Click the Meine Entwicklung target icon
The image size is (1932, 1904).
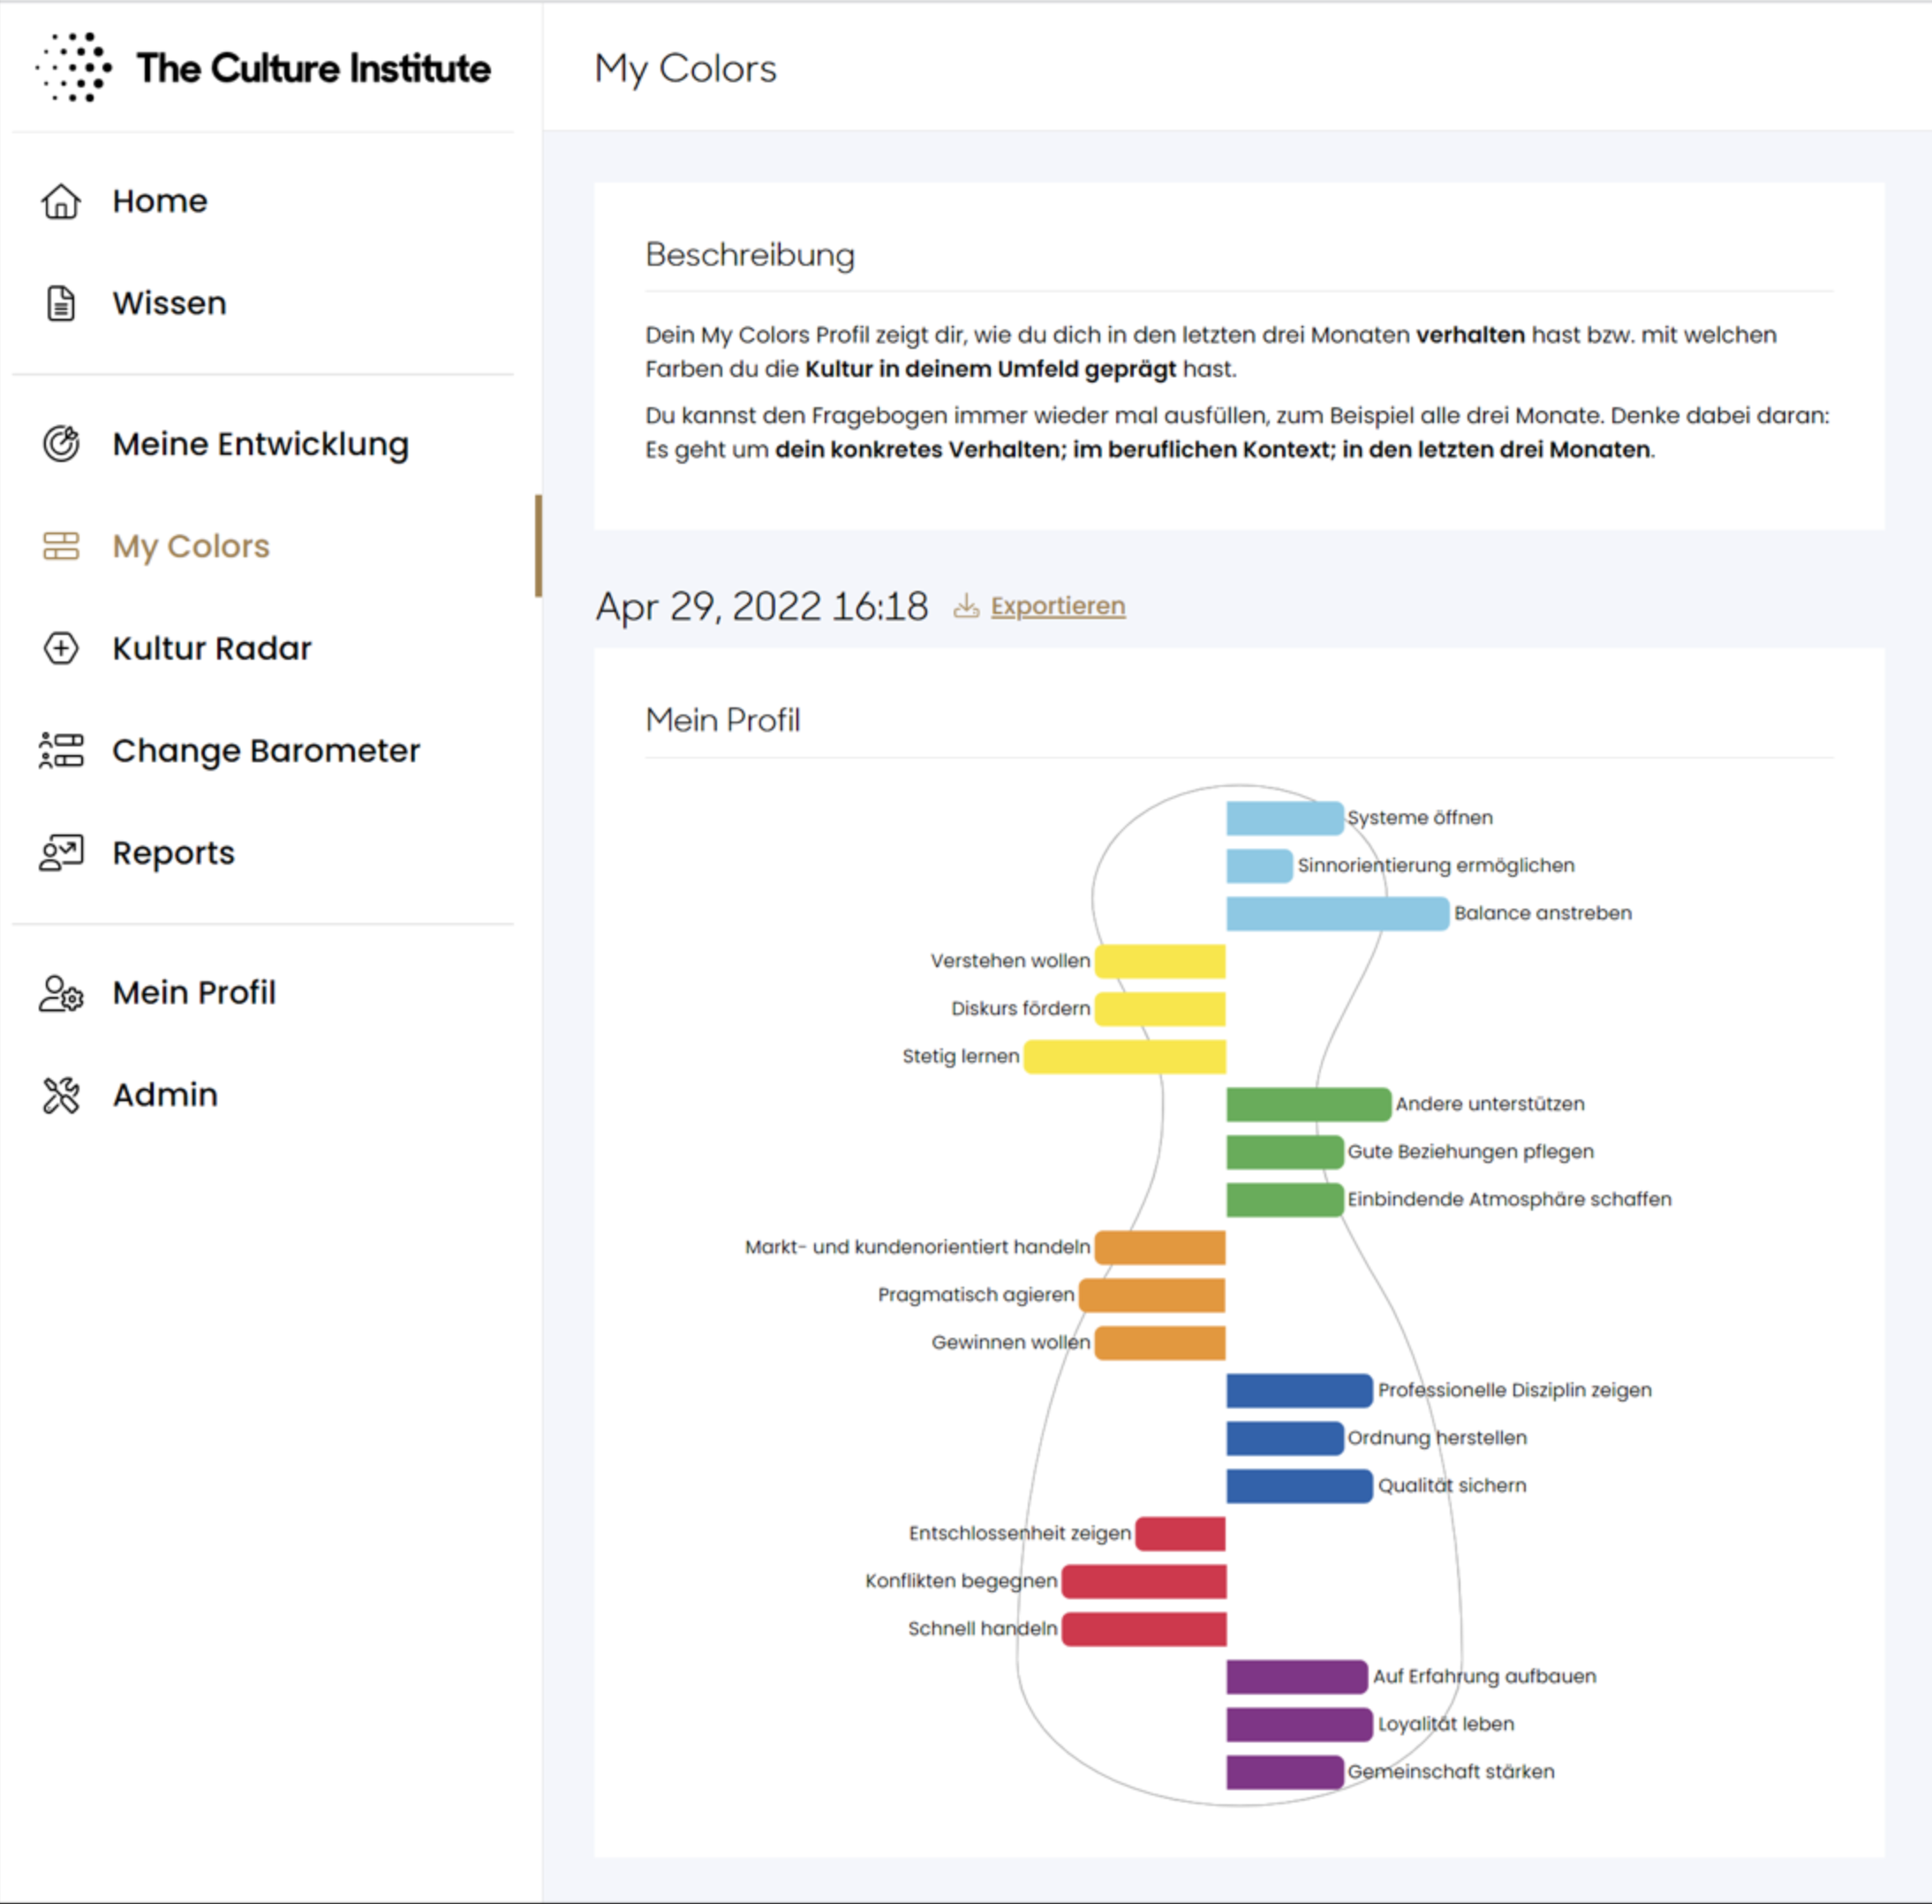pyautogui.click(x=61, y=444)
